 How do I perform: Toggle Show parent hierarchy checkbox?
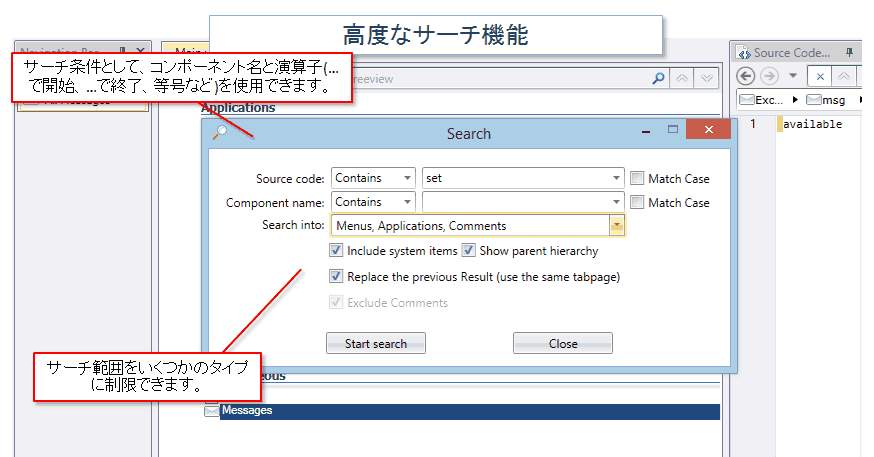point(469,251)
